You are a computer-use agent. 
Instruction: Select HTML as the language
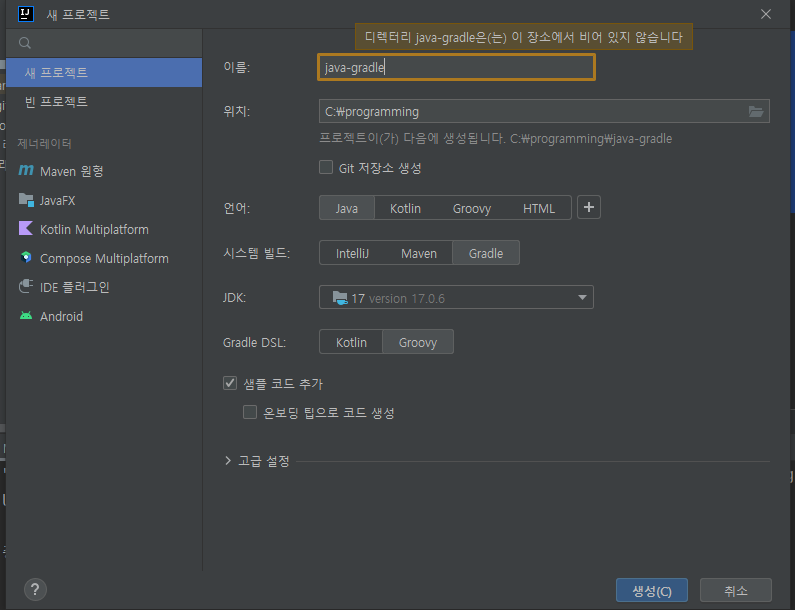click(x=539, y=208)
